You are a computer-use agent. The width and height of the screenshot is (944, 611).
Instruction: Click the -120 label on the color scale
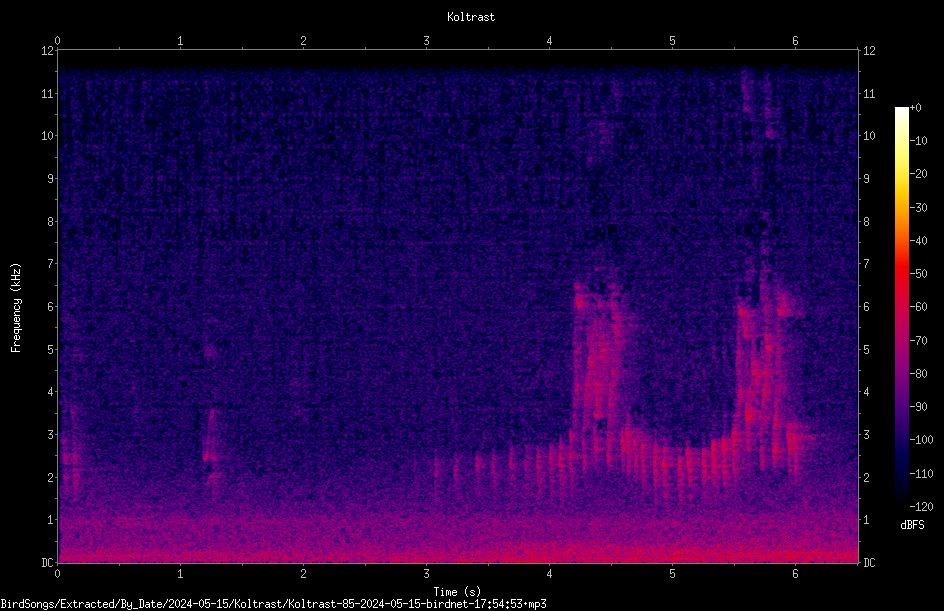921,507
